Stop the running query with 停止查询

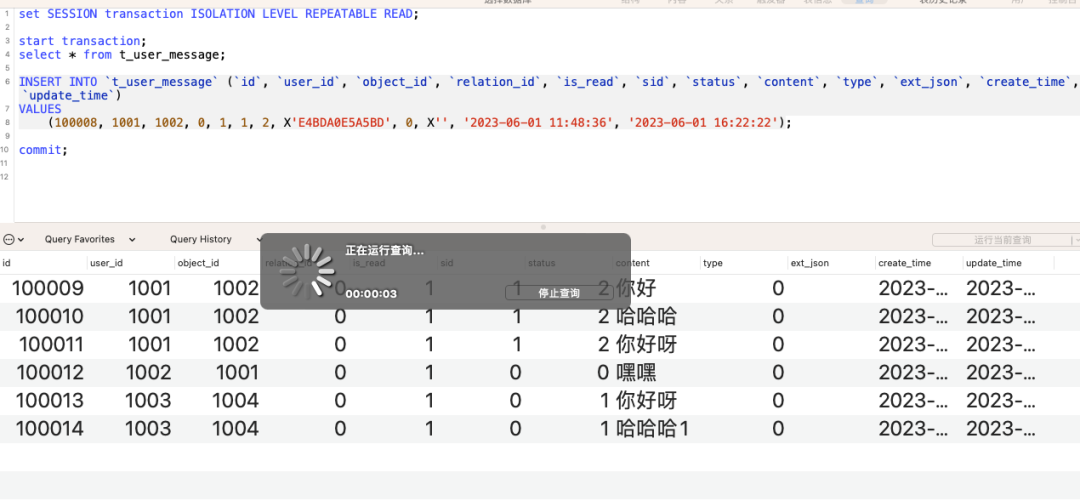click(559, 293)
